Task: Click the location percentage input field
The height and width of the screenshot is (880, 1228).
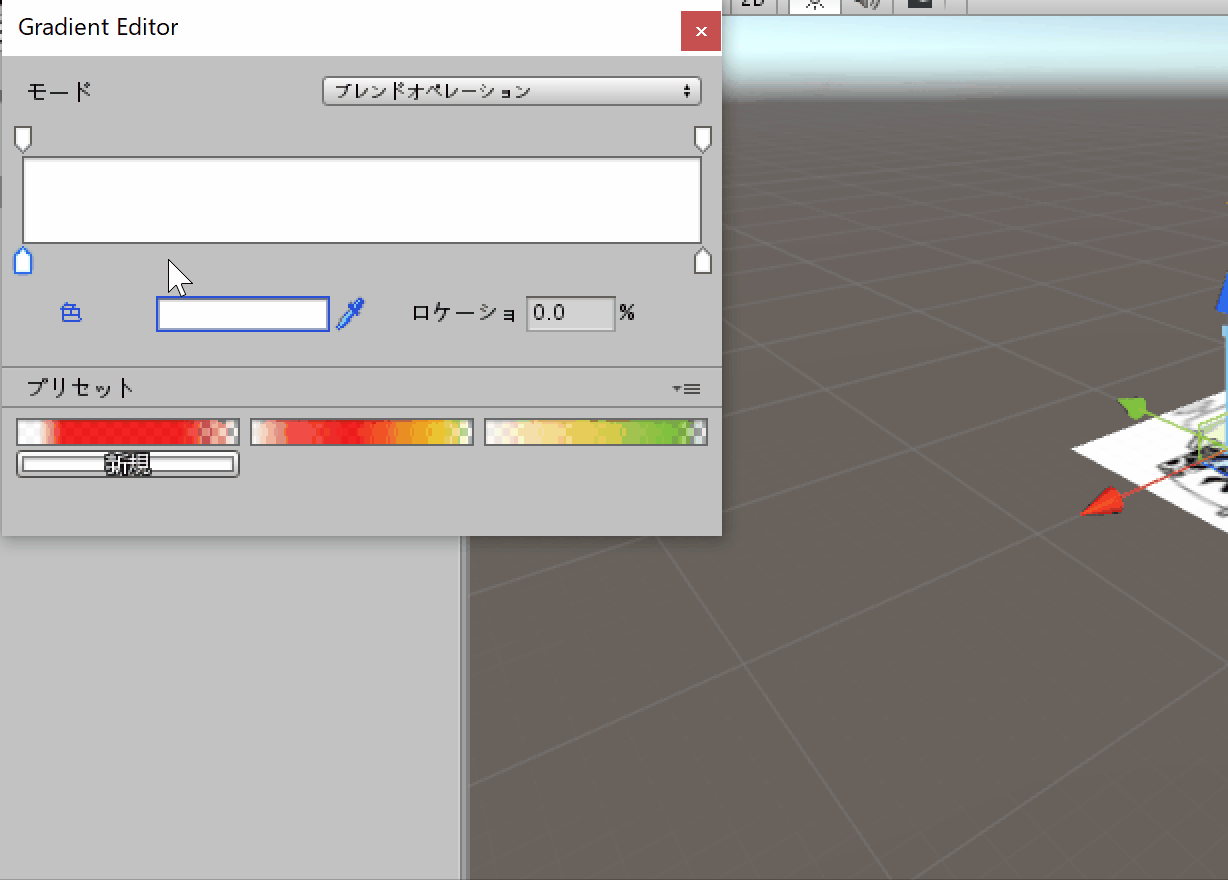Action: (570, 314)
